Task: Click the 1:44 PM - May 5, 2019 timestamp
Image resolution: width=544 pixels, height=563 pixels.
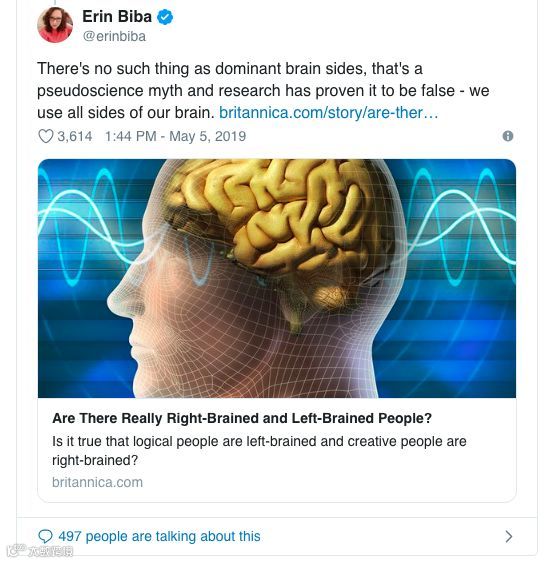Action: click(175, 136)
